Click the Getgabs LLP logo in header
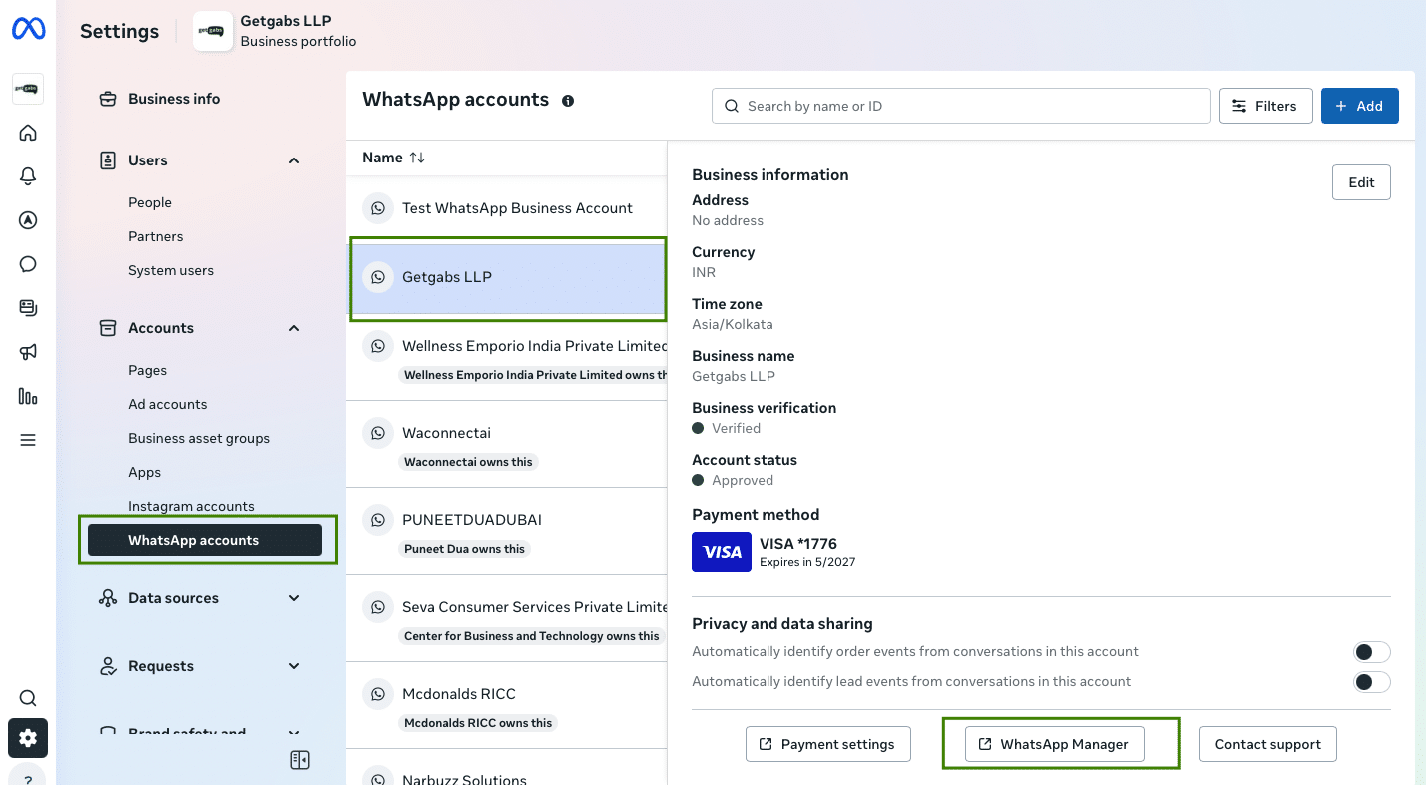The image size is (1426, 785). coord(212,31)
